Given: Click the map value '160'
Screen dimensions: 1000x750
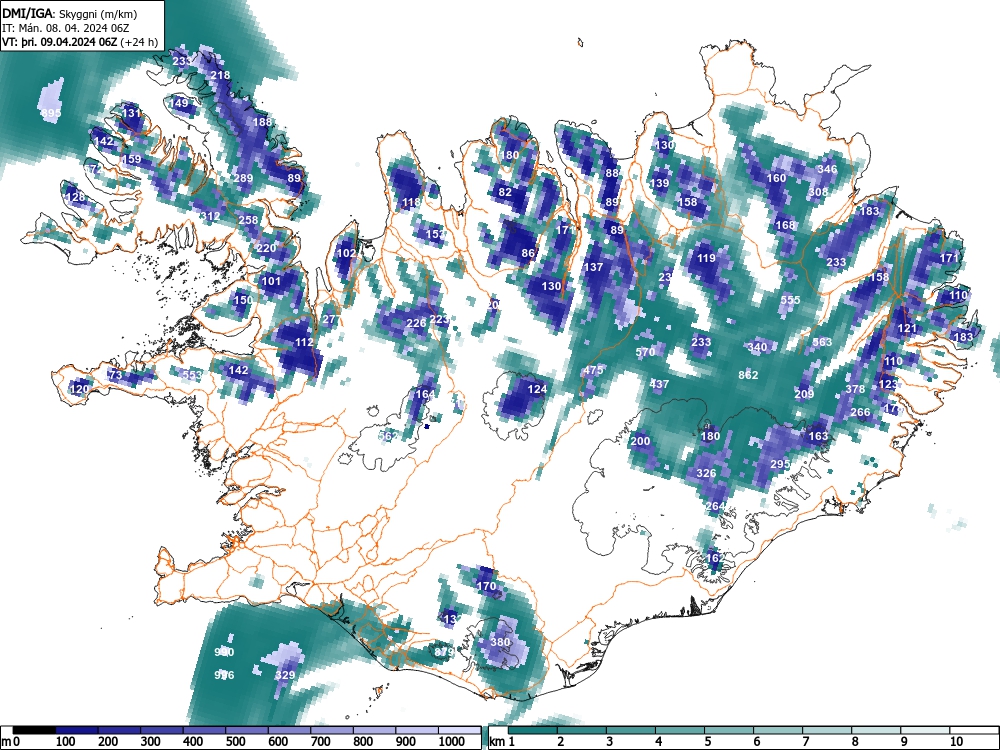Looking at the screenshot, I should pyautogui.click(x=776, y=178).
